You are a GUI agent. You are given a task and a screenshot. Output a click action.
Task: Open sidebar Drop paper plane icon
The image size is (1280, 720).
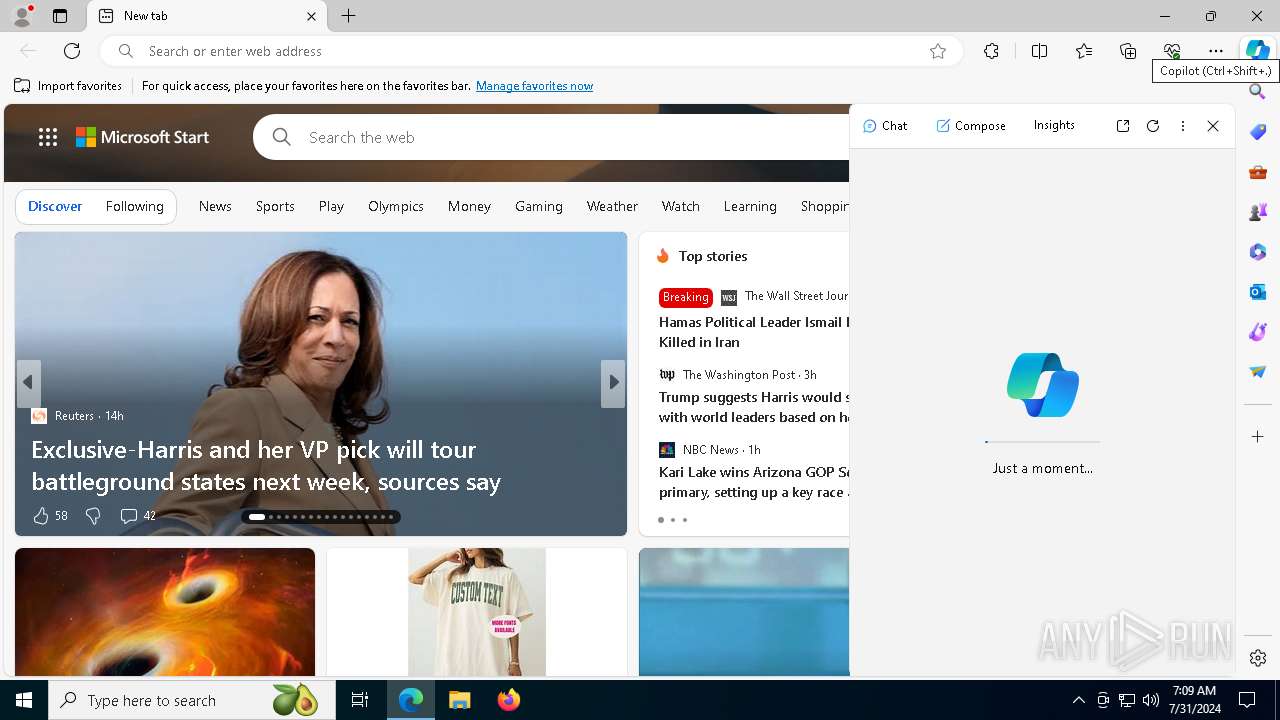[x=1258, y=372]
